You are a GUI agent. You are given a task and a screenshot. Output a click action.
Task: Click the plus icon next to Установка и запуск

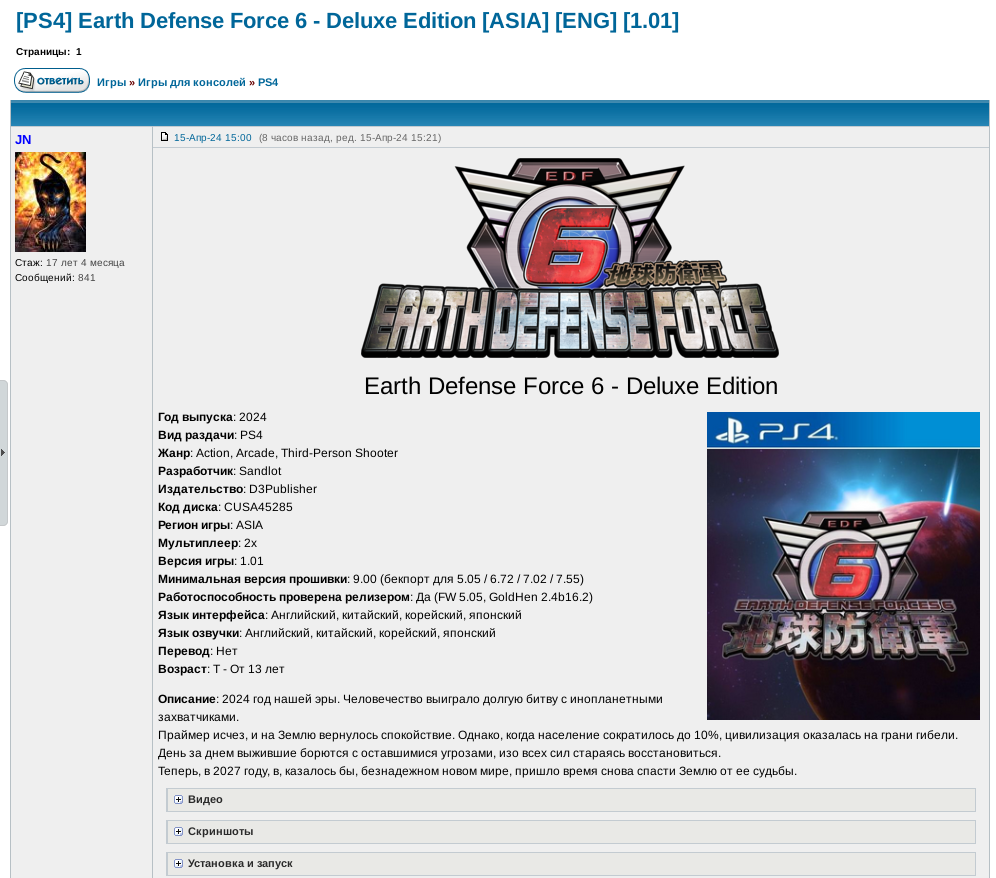point(178,864)
